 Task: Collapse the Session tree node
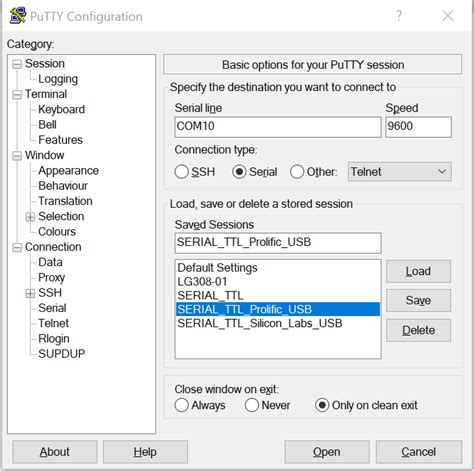tap(17, 64)
